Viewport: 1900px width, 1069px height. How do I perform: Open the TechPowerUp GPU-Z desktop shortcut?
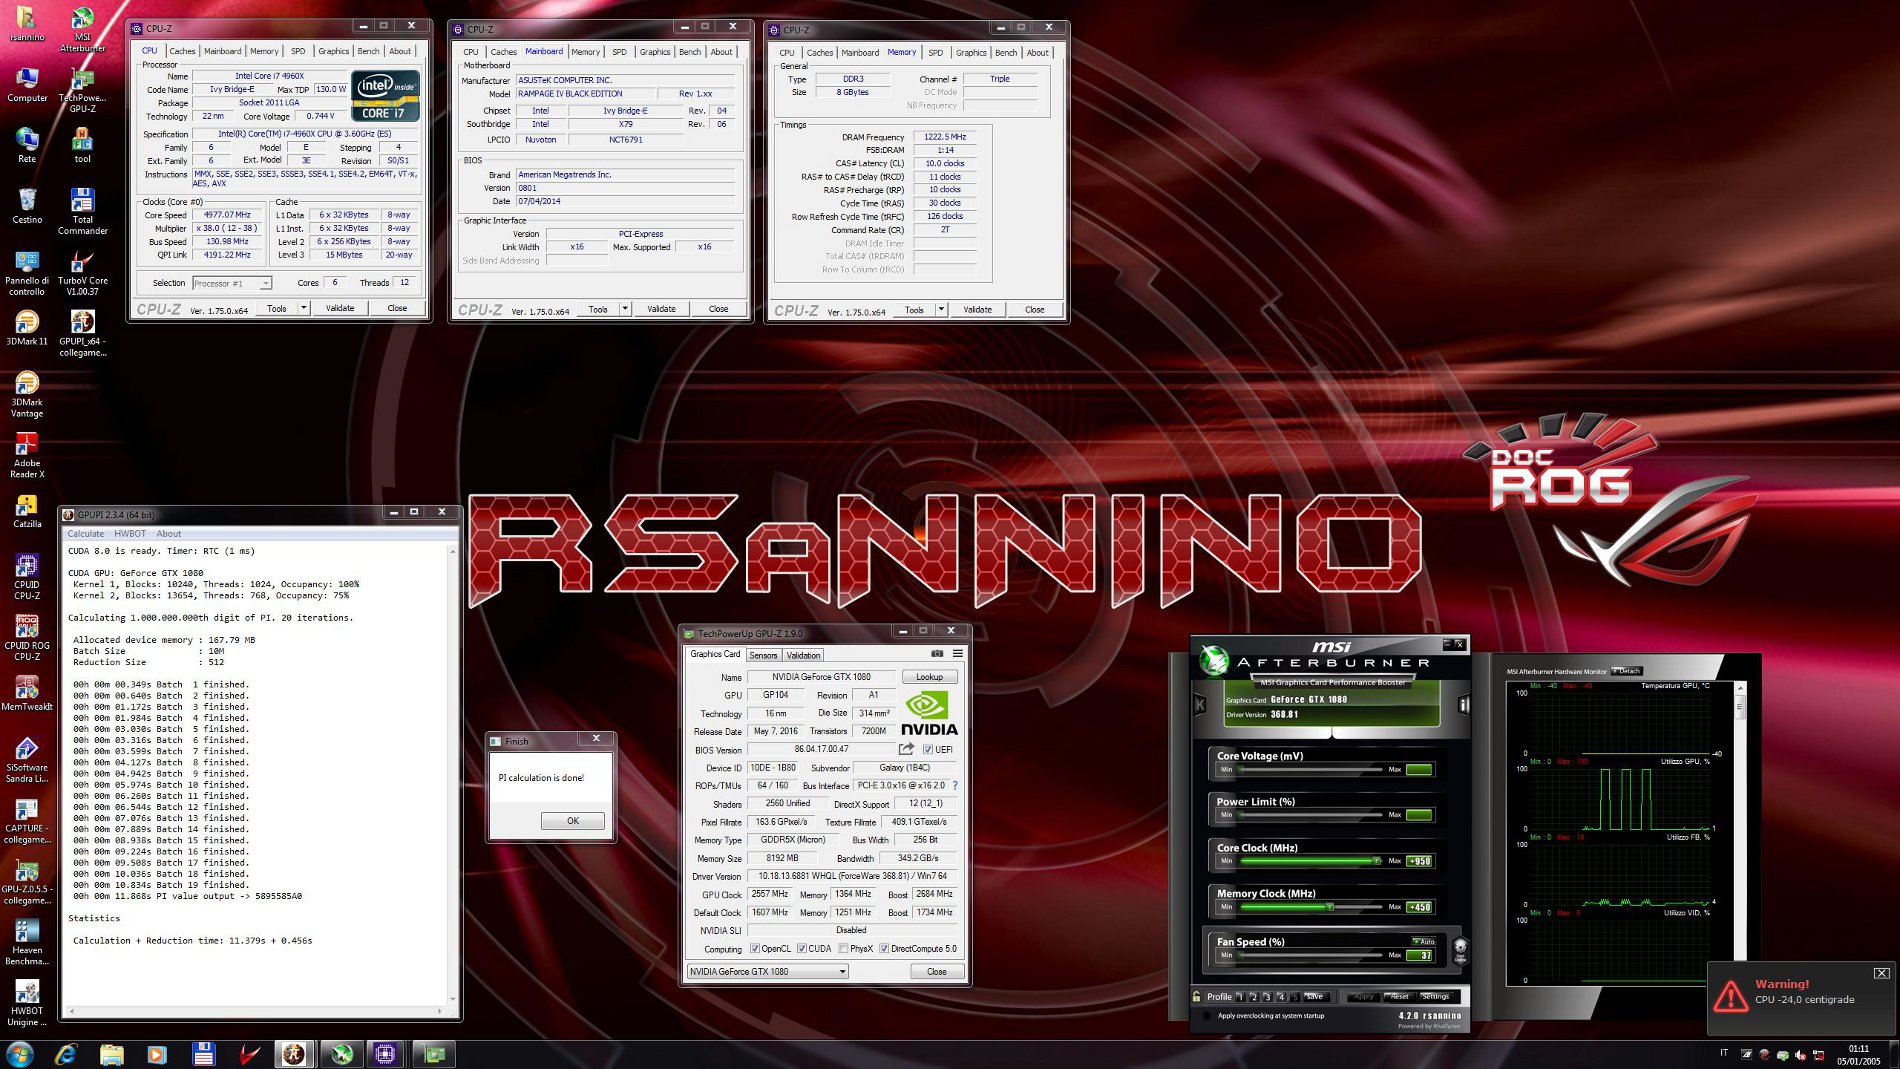point(82,90)
